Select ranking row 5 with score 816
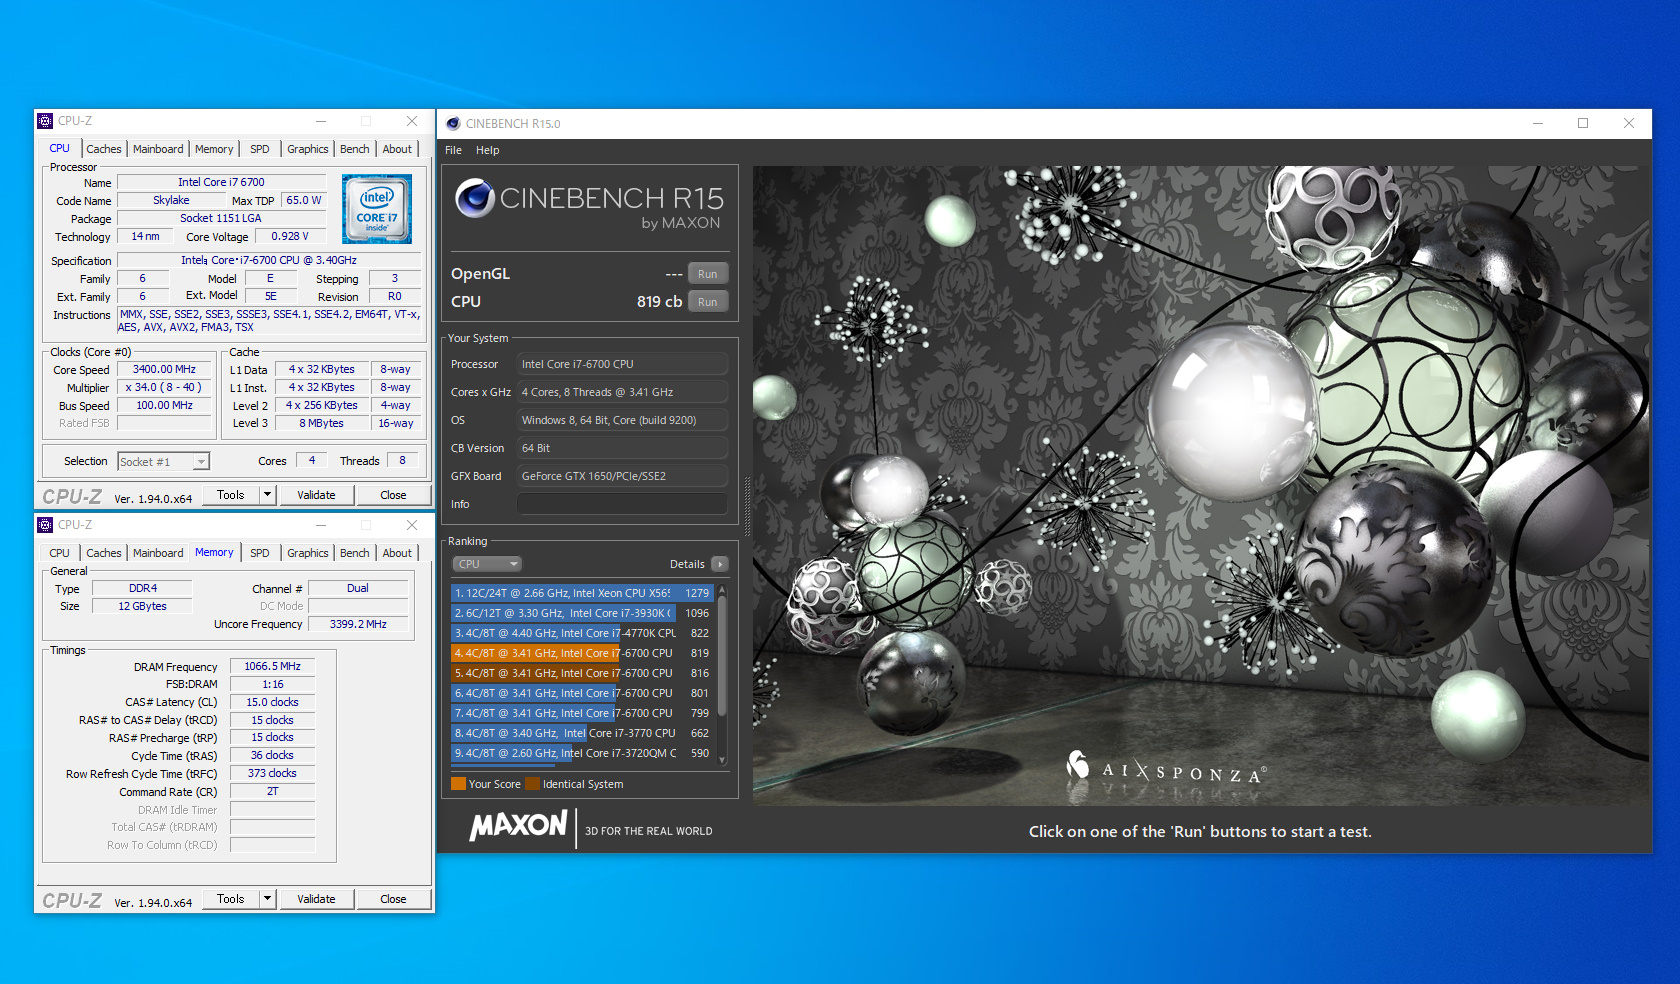This screenshot has width=1680, height=984. point(582,673)
